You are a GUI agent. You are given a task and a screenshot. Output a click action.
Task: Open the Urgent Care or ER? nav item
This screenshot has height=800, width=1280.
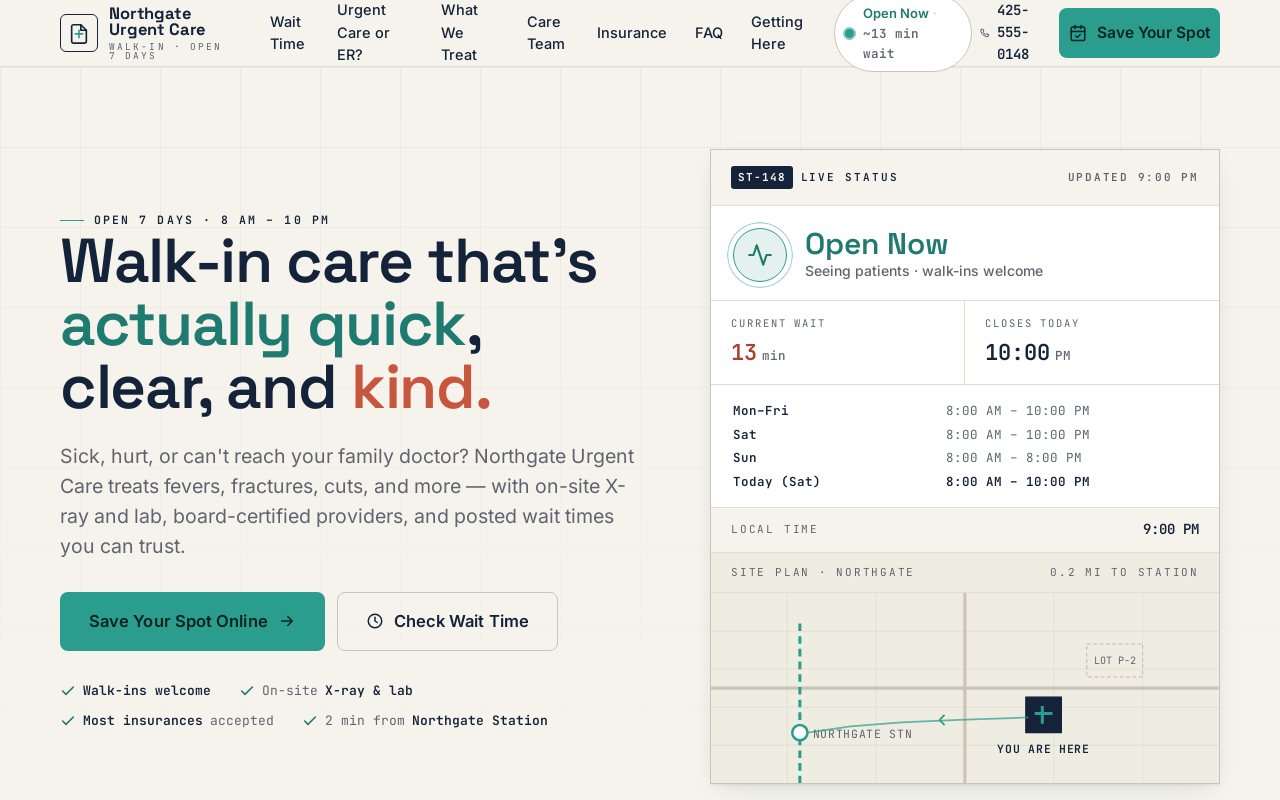coord(363,33)
